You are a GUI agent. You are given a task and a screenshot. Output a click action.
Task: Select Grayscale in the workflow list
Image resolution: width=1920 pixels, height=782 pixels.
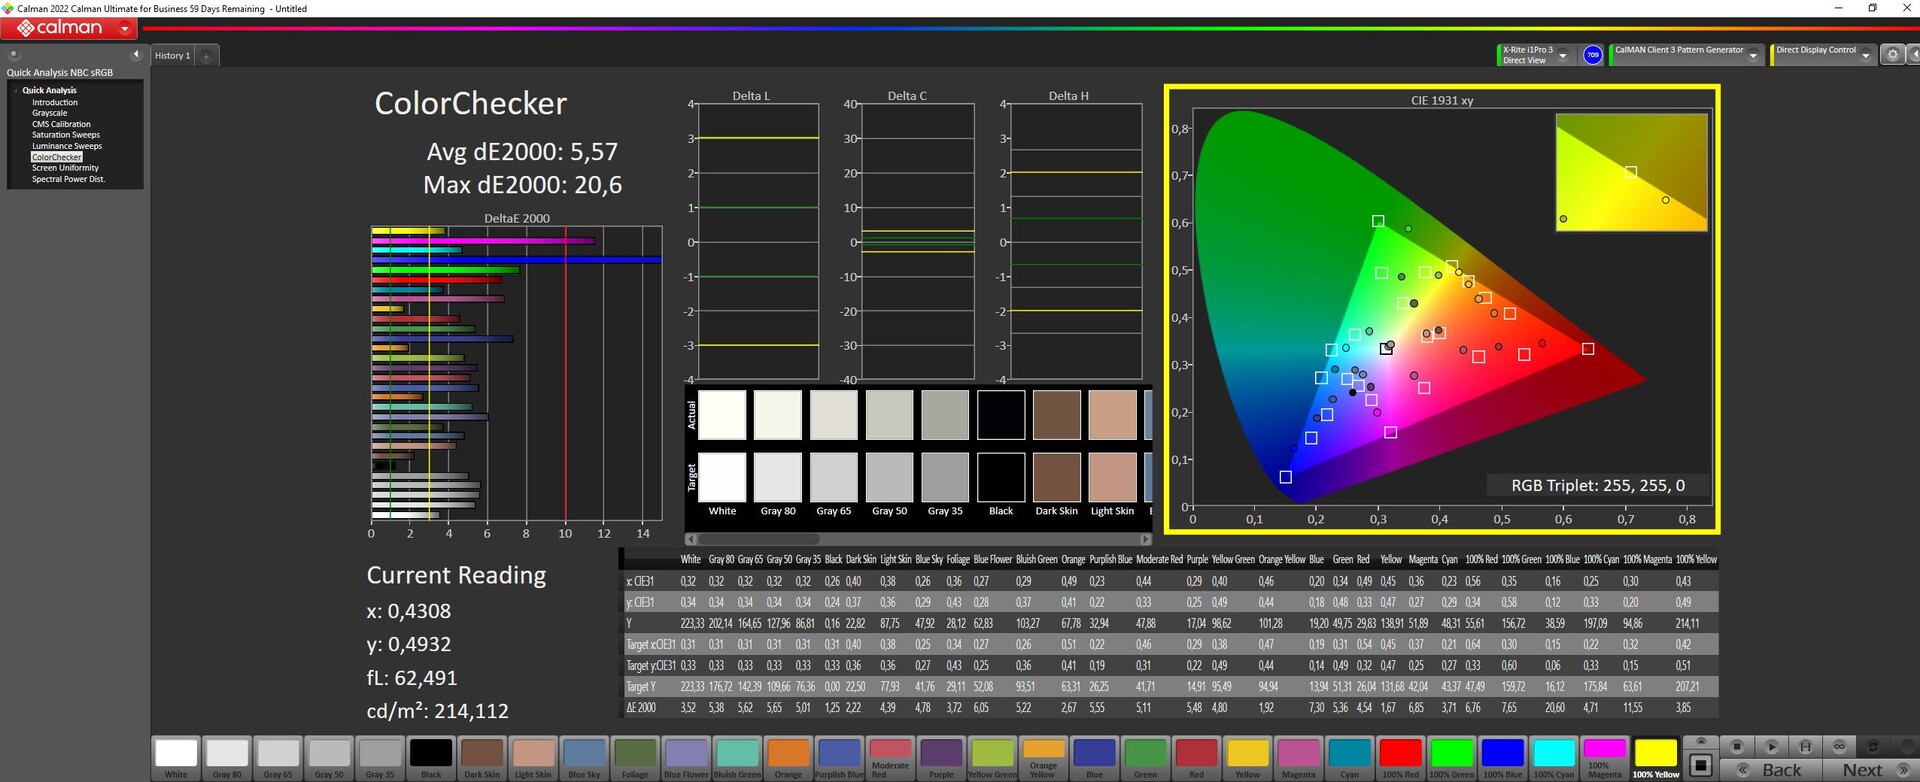pos(49,113)
